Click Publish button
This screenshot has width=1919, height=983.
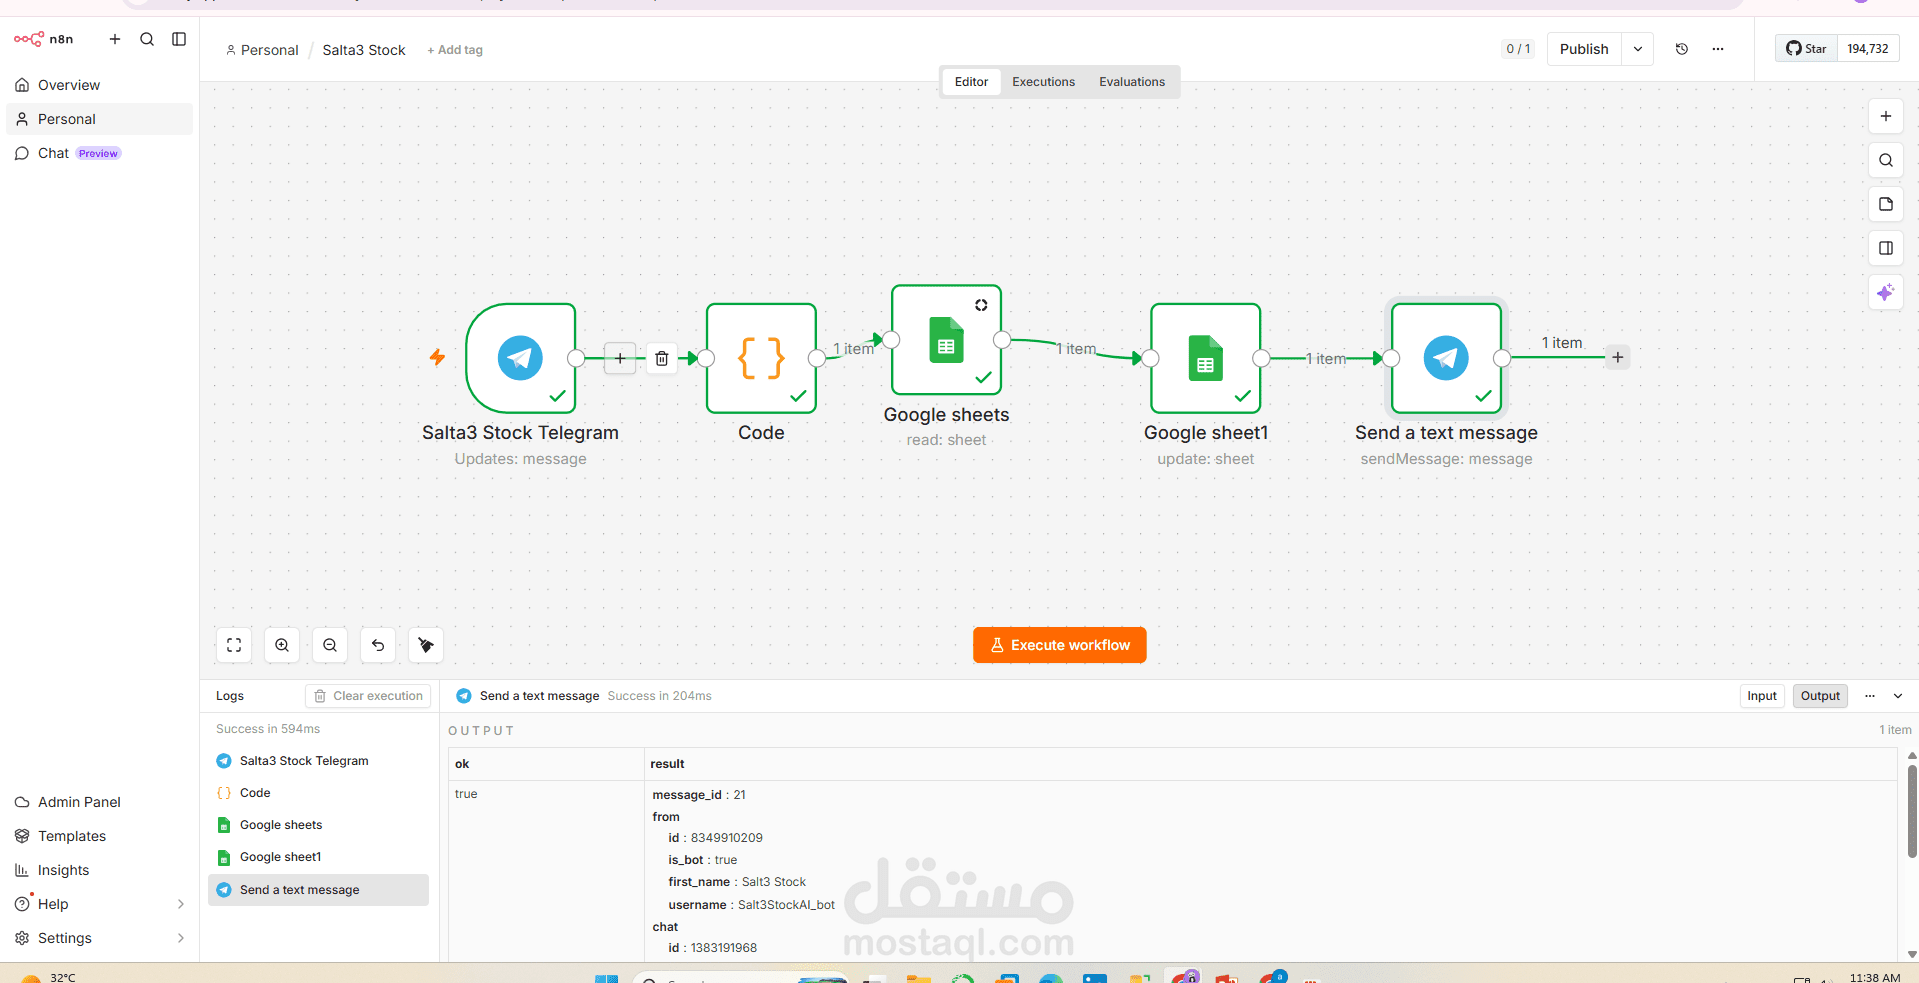pos(1584,49)
